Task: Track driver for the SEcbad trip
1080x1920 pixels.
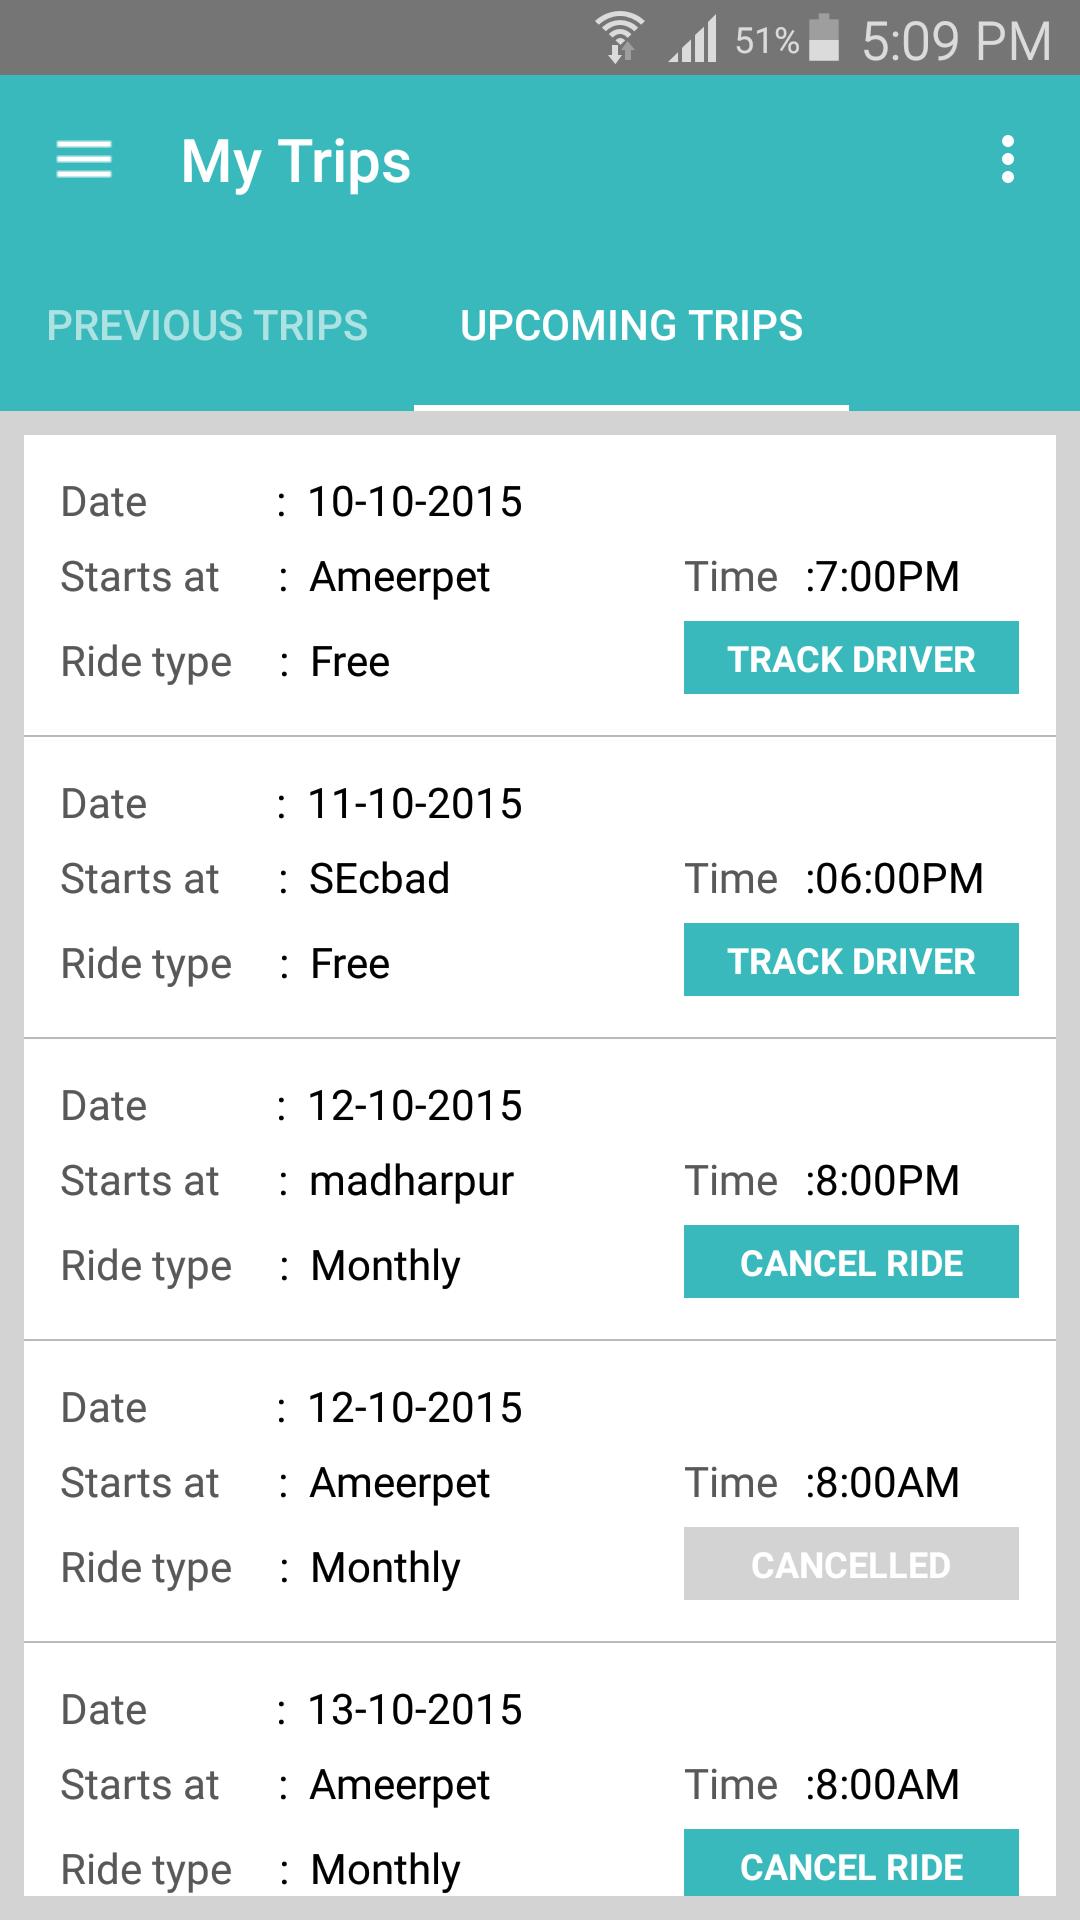Action: click(851, 960)
